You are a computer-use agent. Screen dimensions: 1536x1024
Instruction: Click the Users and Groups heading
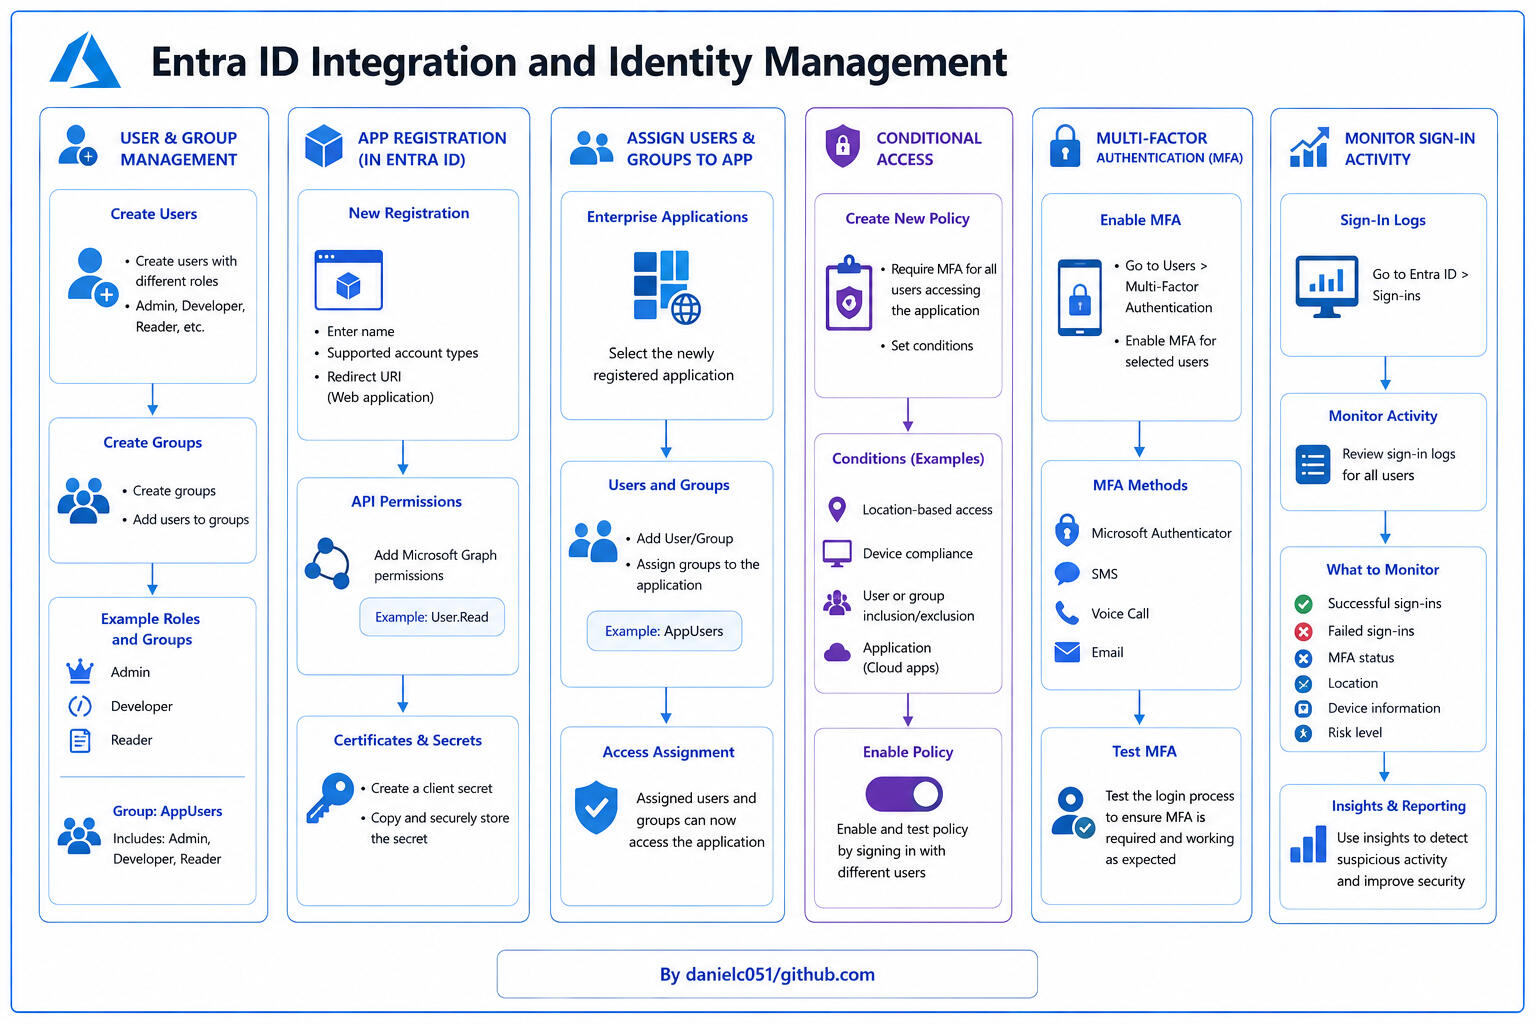click(669, 485)
